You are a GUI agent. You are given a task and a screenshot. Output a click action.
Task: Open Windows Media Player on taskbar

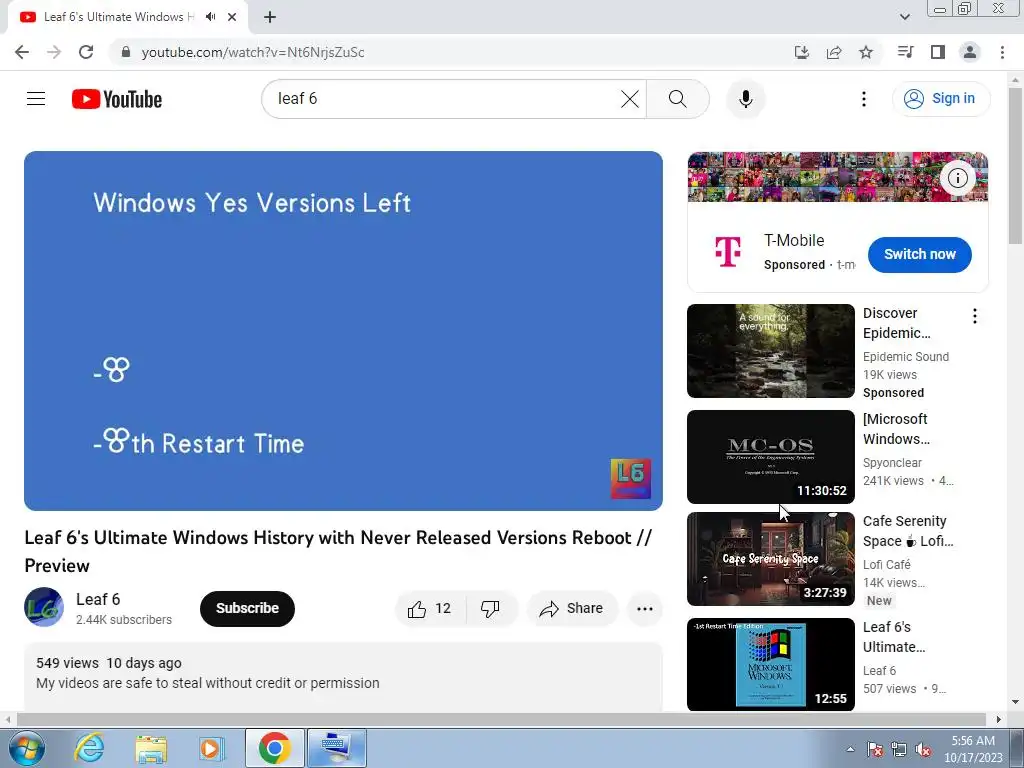click(x=210, y=748)
